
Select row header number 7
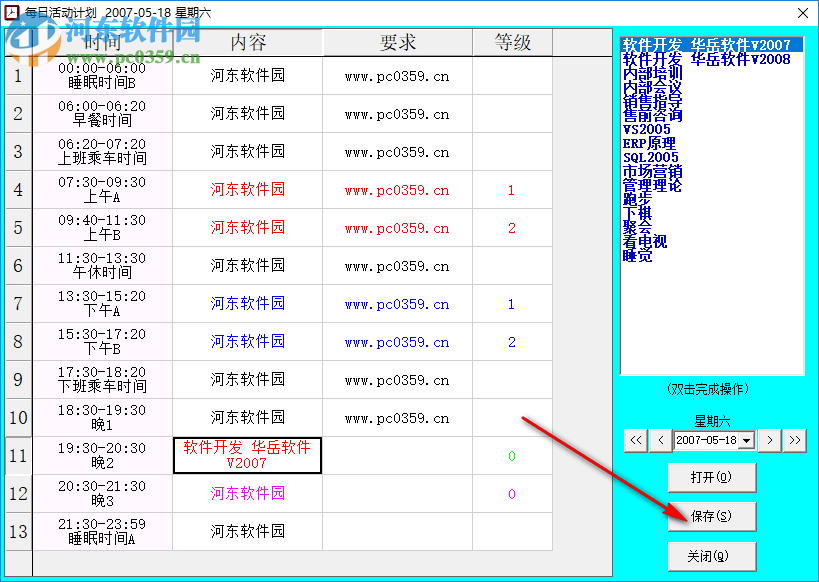pyautogui.click(x=18, y=304)
